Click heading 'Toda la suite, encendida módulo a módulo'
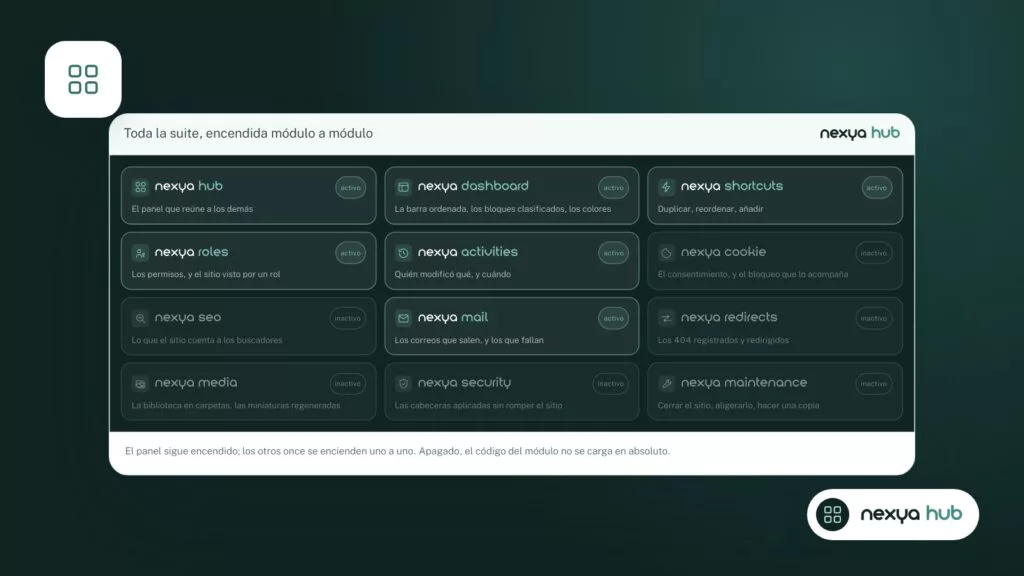 pos(248,133)
